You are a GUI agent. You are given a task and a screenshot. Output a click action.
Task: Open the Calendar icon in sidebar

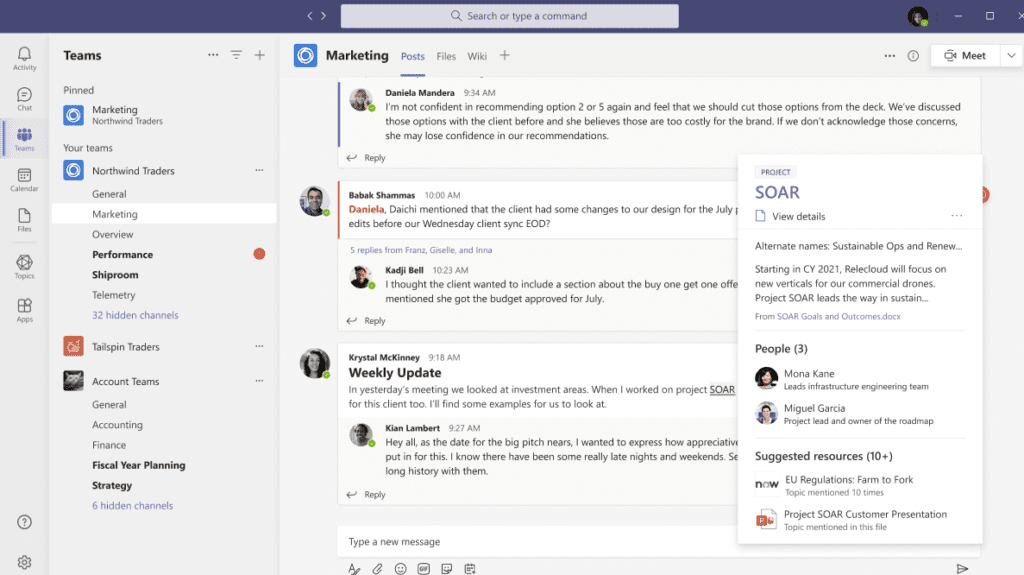click(x=24, y=180)
